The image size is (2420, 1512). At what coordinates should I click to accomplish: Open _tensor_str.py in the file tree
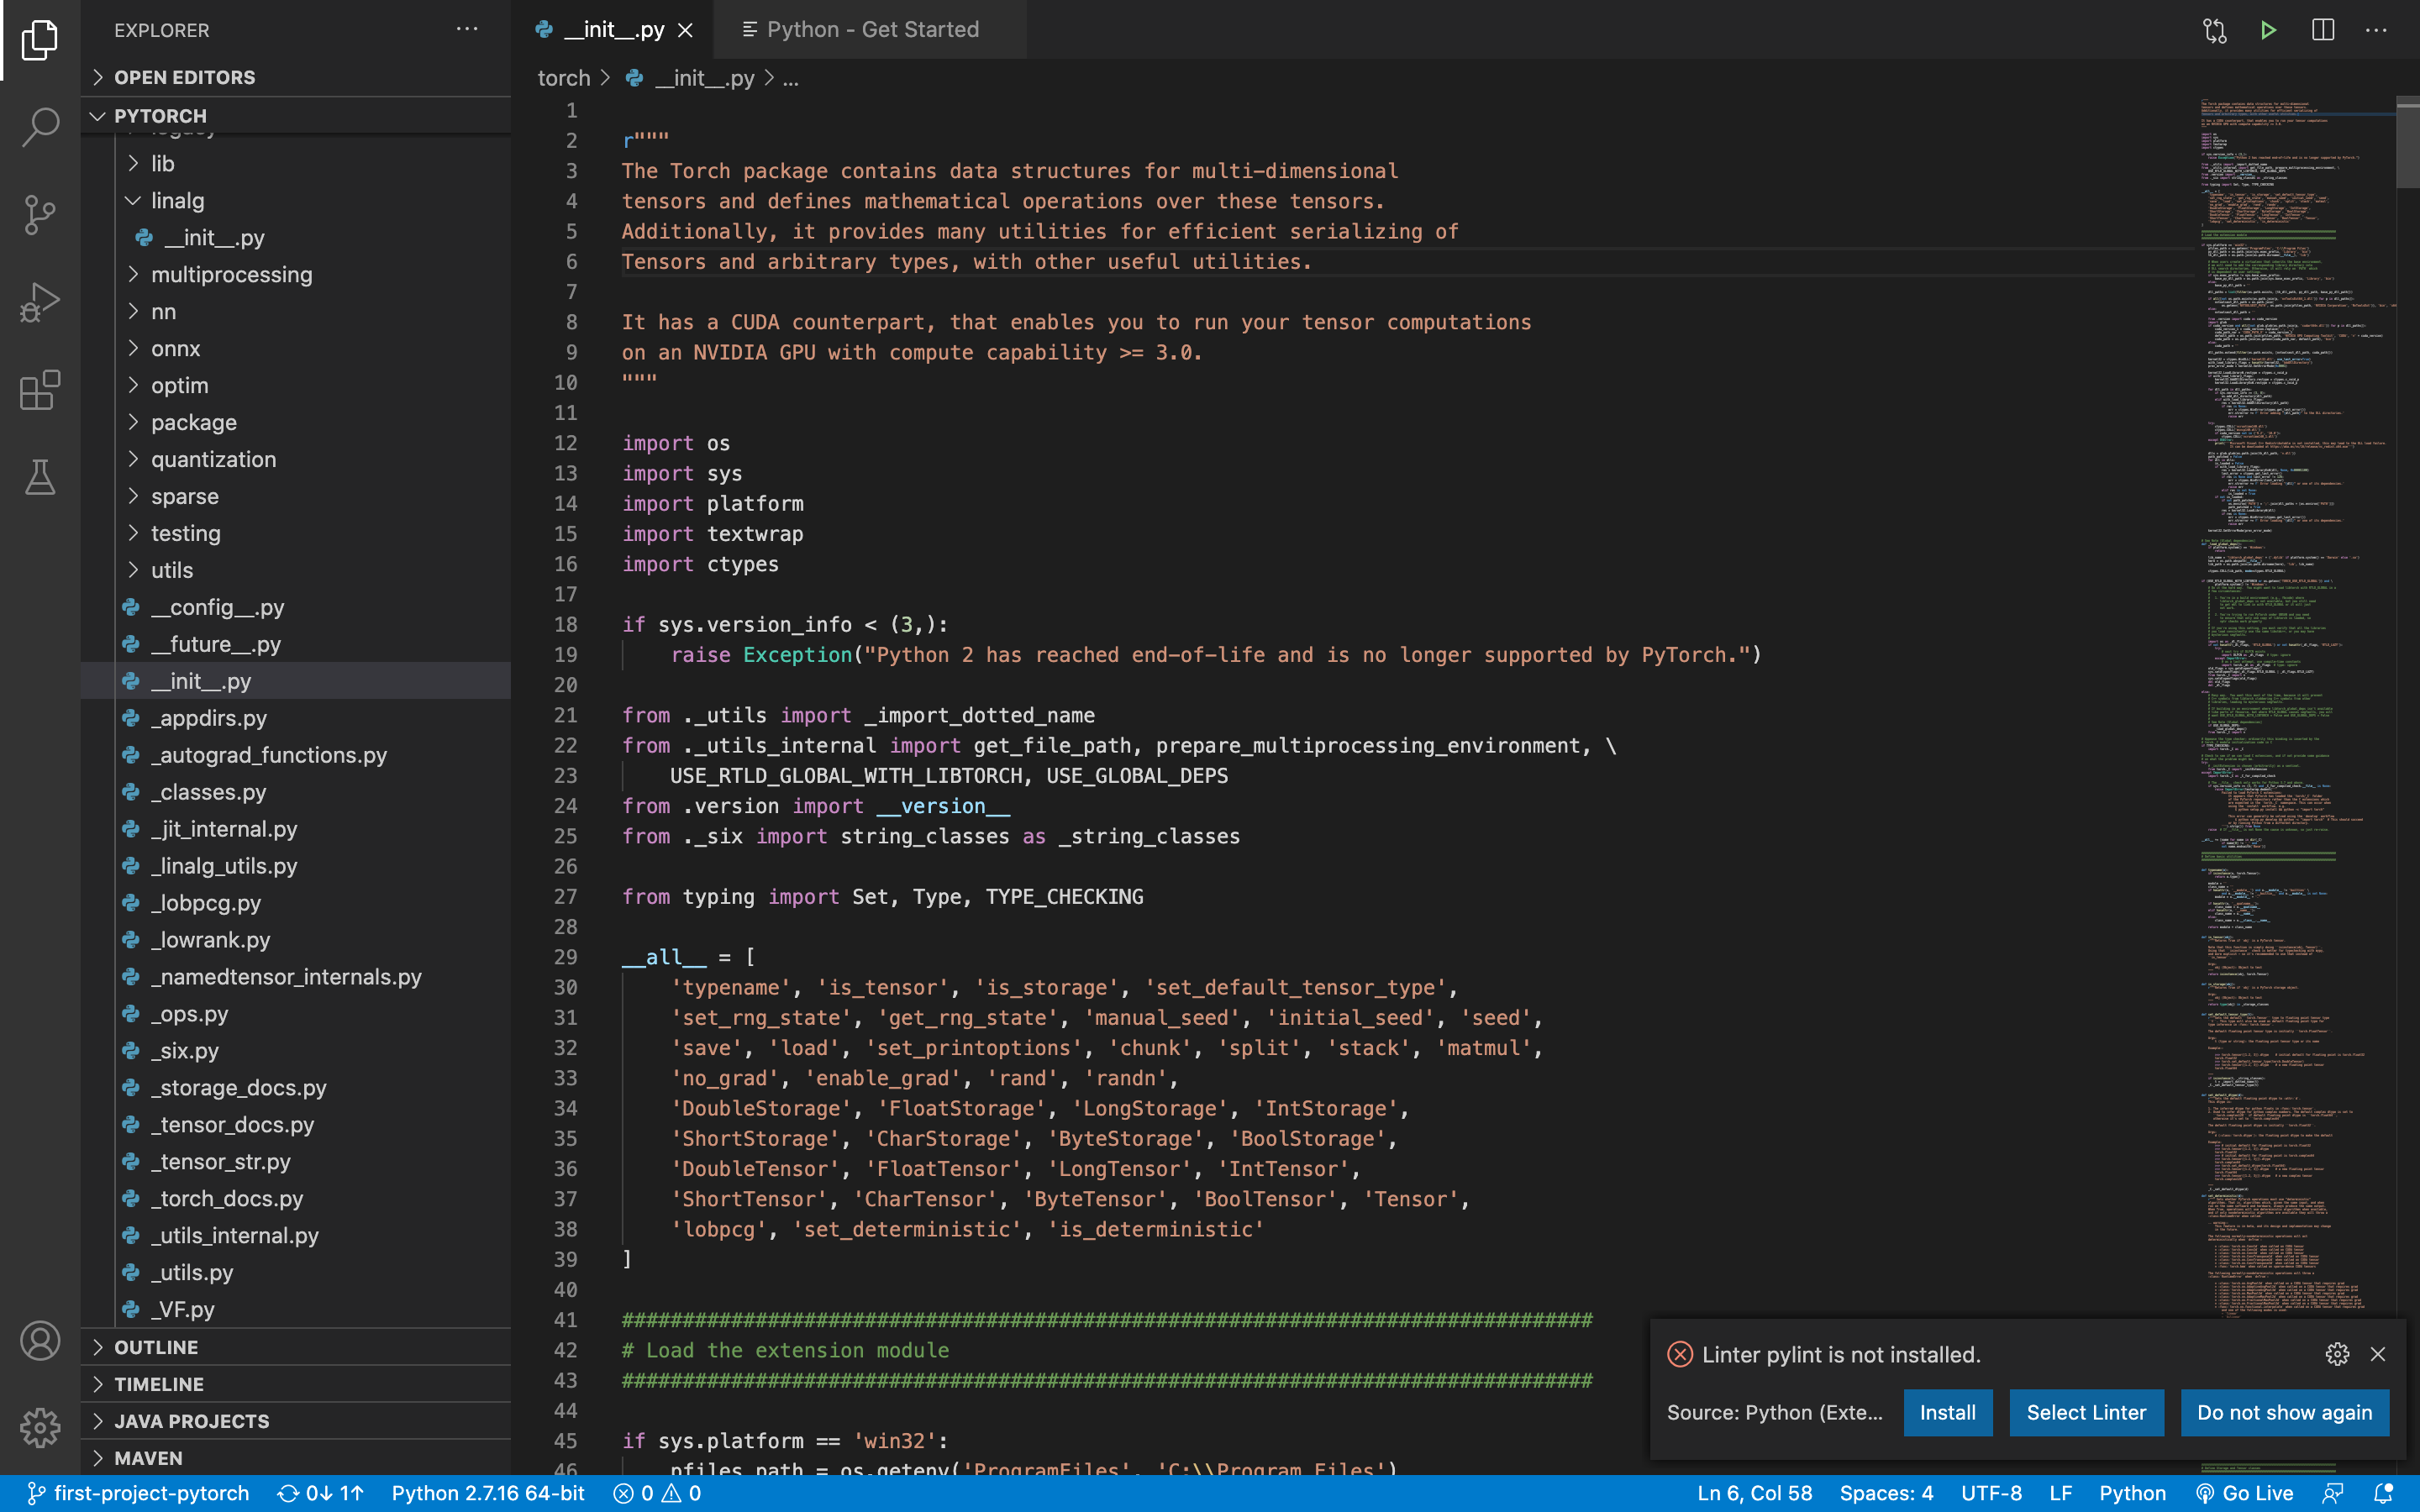click(220, 1161)
